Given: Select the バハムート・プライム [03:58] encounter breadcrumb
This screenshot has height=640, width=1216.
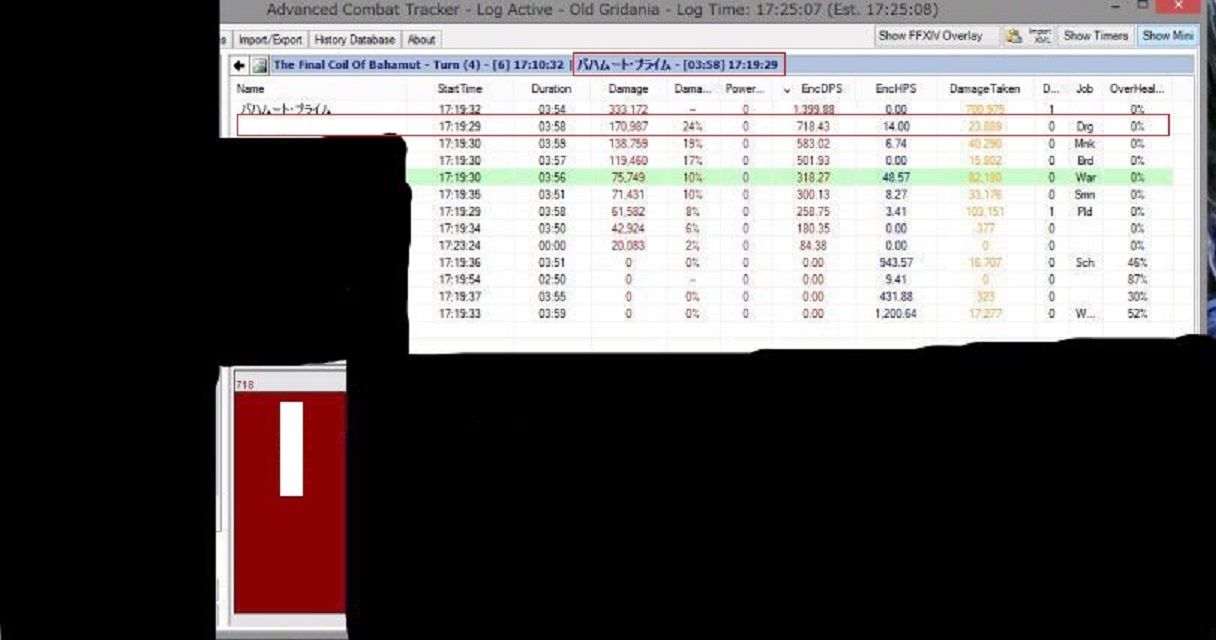Looking at the screenshot, I should click(x=678, y=64).
